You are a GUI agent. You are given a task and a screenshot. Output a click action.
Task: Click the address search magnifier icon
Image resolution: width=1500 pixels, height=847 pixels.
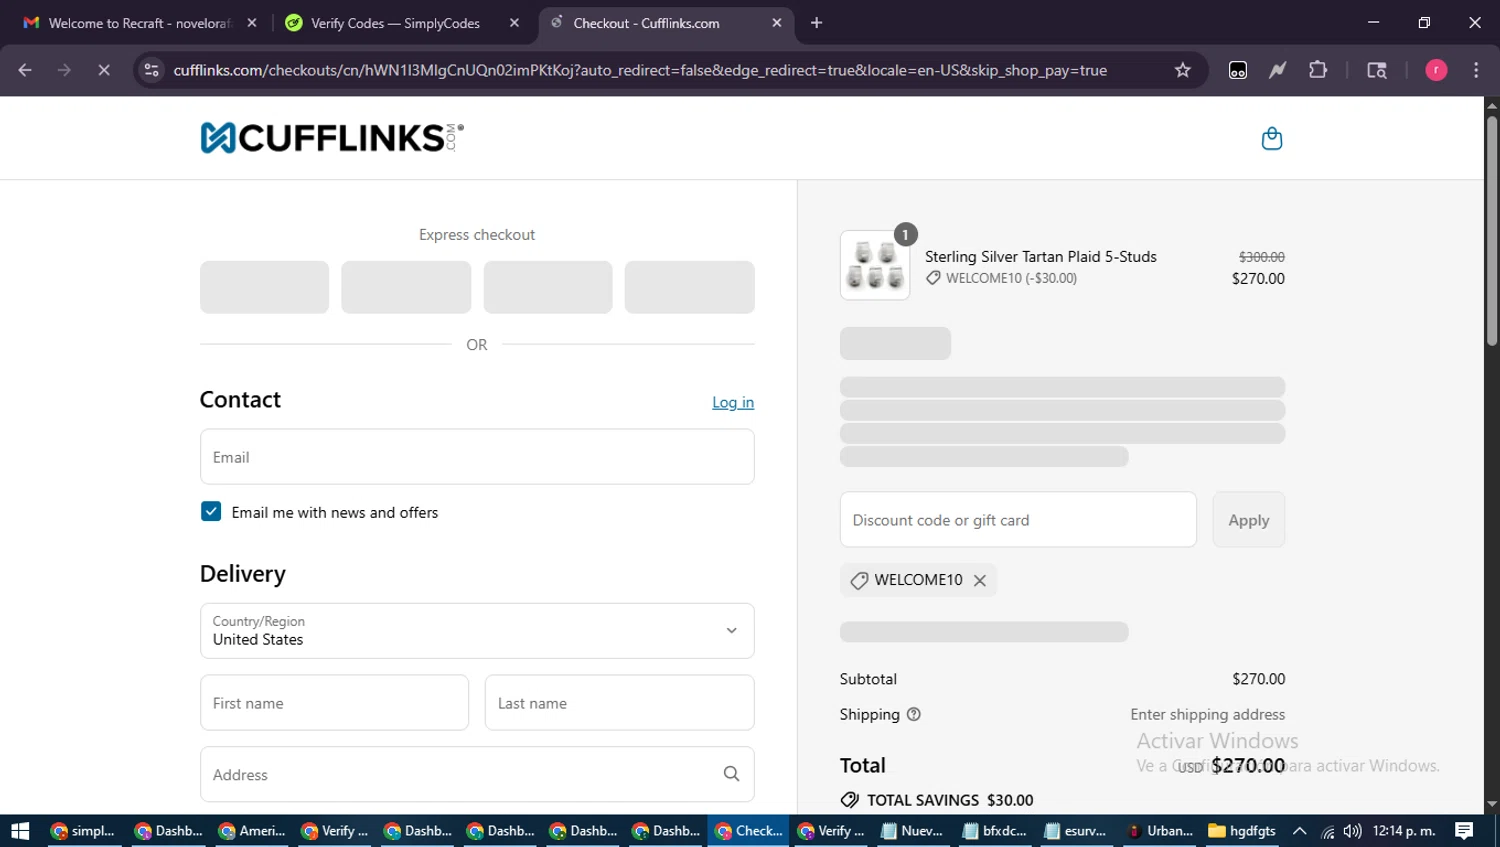tap(731, 774)
